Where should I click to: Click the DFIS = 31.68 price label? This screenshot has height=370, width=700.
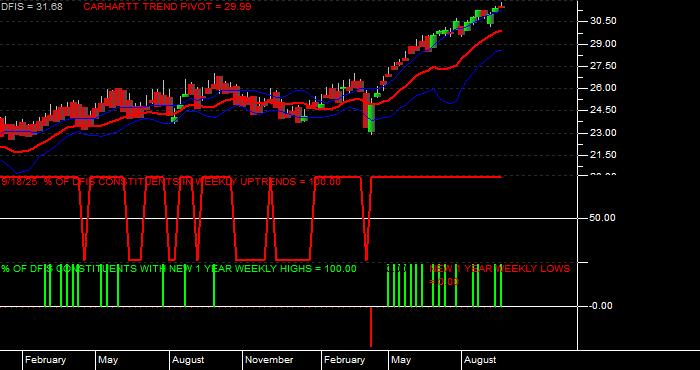[32, 7]
